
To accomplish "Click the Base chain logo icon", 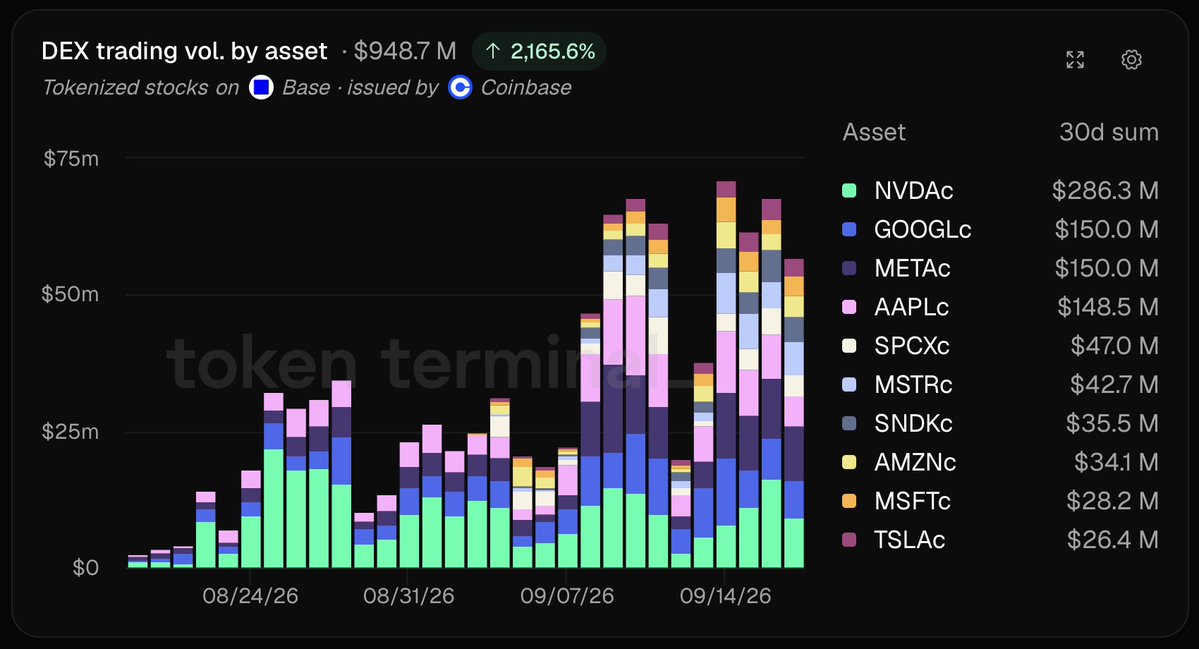I will click(262, 88).
